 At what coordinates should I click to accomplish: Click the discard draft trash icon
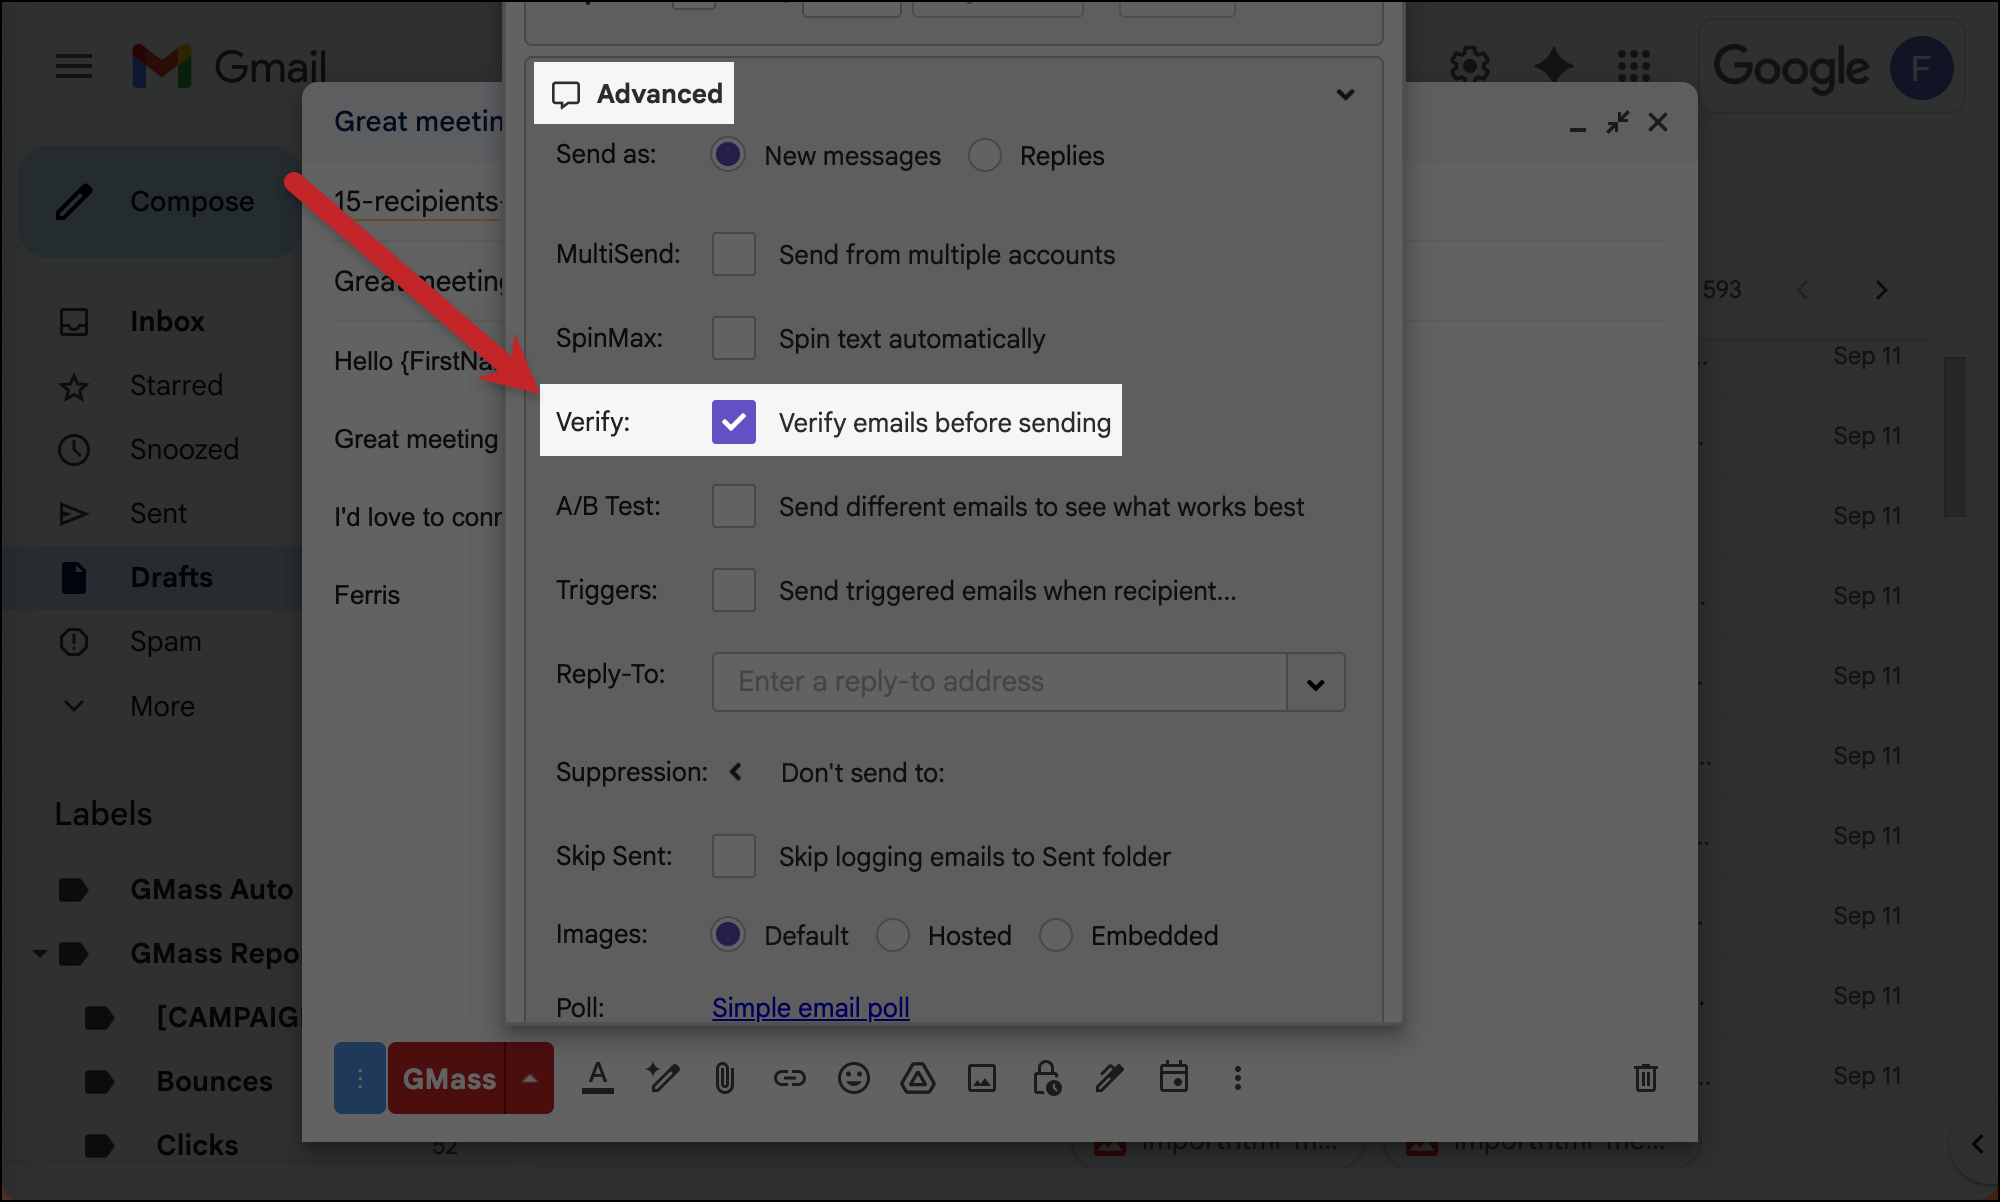1645,1078
